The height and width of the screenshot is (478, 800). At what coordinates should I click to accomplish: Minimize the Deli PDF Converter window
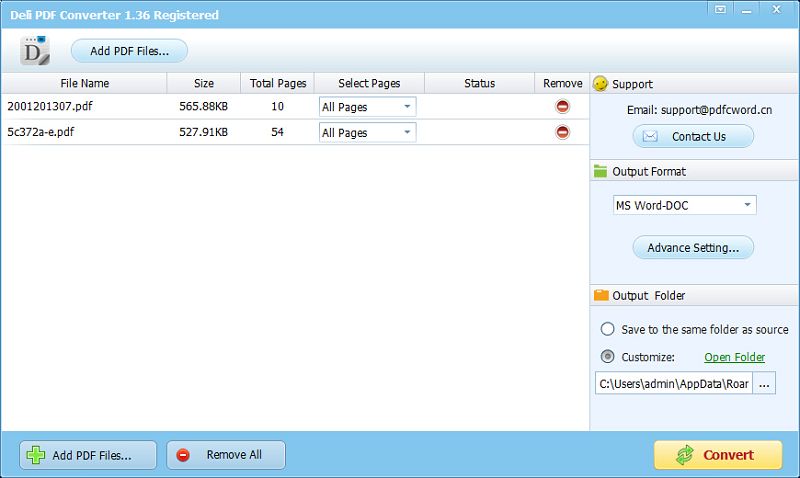coord(746,10)
